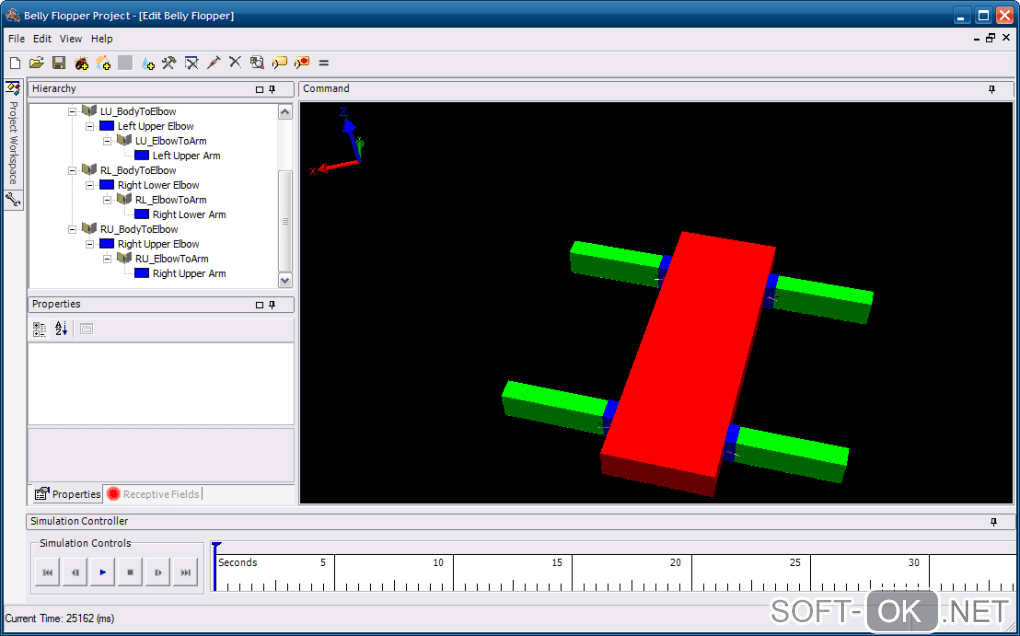
Task: Pin the Properties panel
Action: coord(273,304)
